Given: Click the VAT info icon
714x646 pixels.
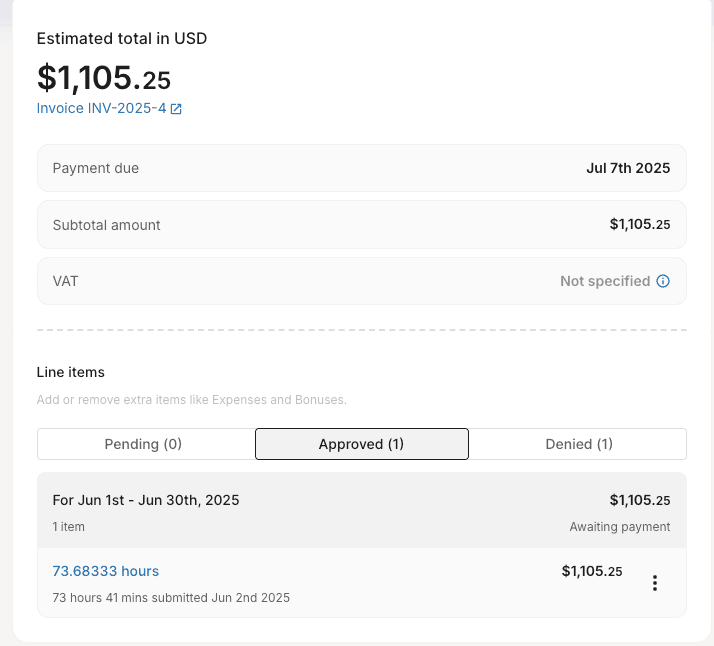Looking at the screenshot, I should click(663, 281).
